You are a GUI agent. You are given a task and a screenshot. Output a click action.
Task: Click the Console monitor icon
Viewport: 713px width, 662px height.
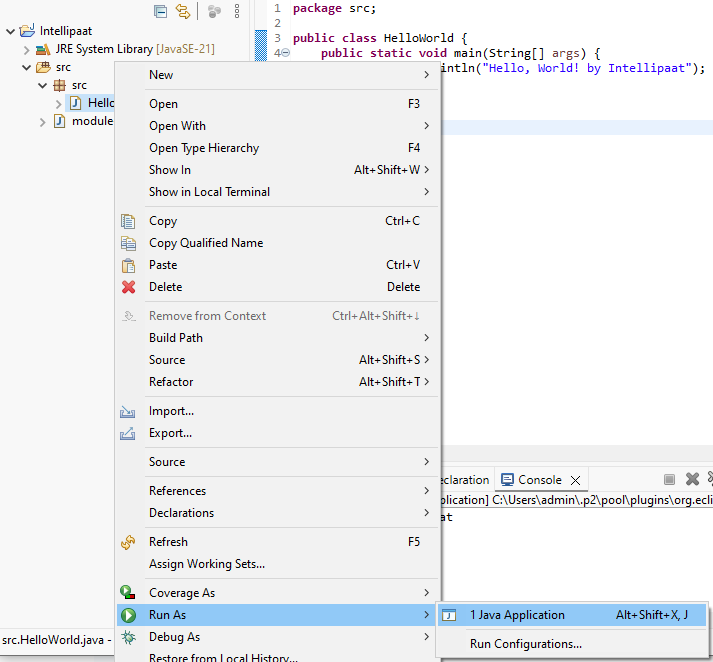(x=507, y=480)
